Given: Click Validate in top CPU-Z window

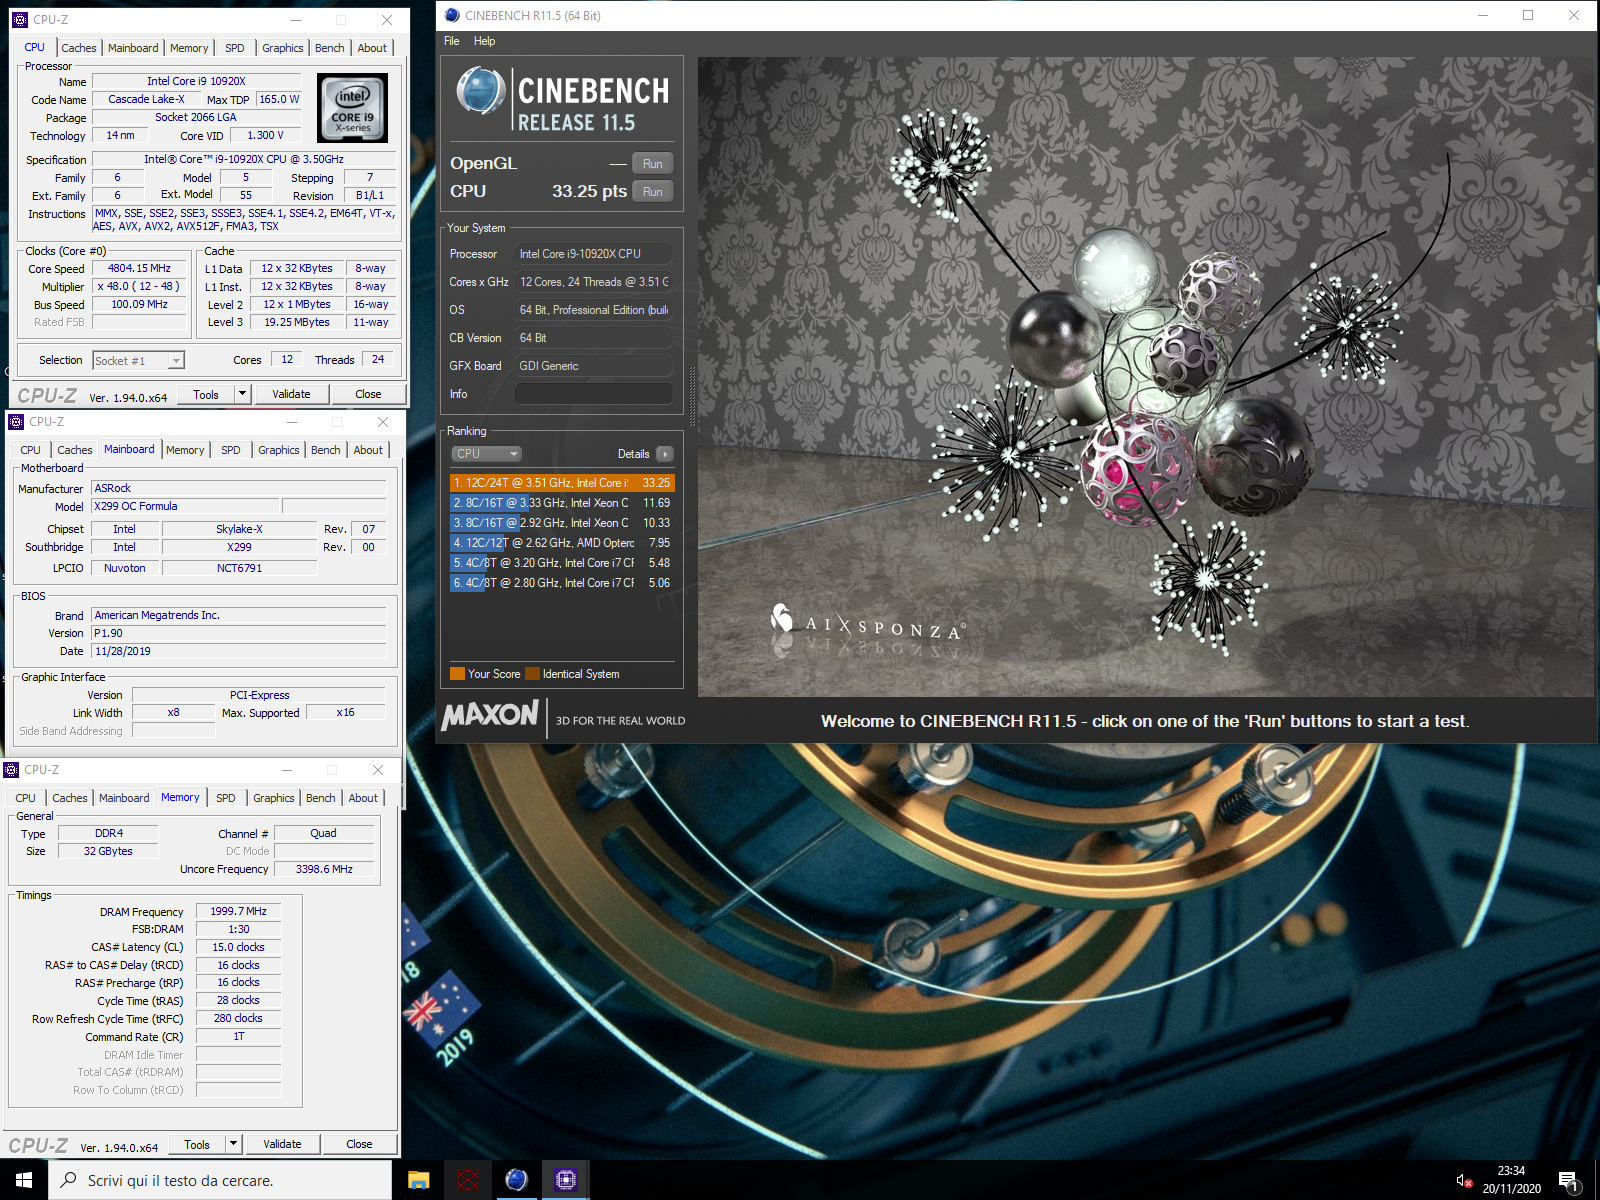Looking at the screenshot, I should pyautogui.click(x=291, y=394).
